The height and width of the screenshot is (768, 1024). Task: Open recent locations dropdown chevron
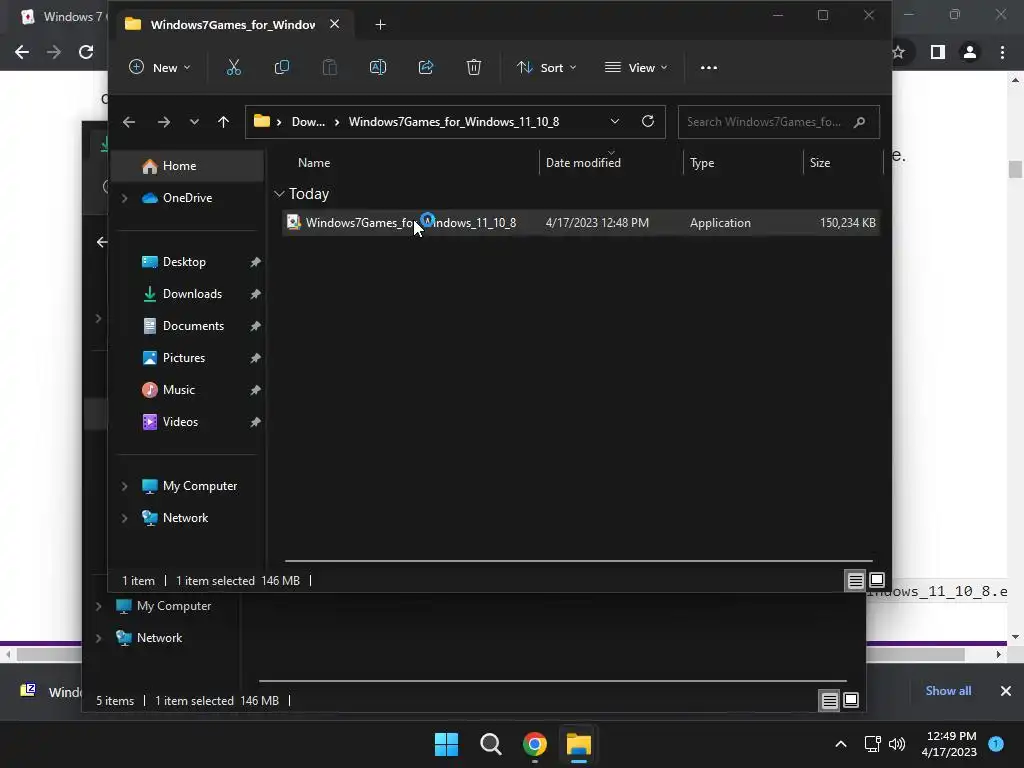point(194,121)
